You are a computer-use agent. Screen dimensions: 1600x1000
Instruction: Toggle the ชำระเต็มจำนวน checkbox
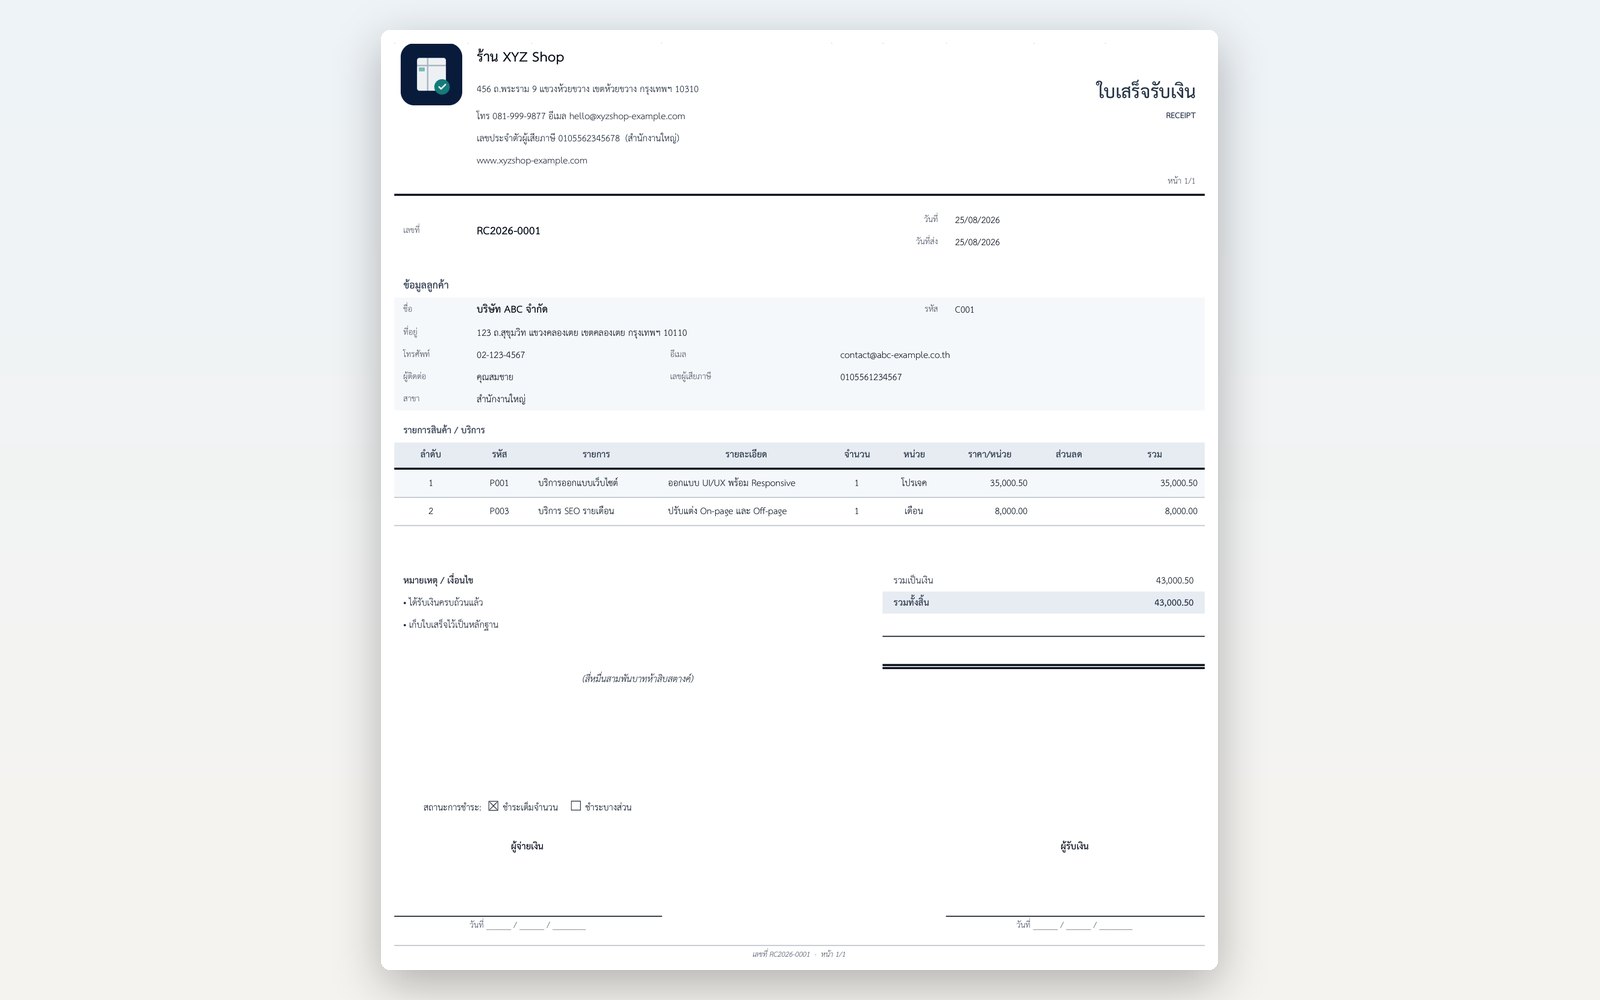click(493, 806)
